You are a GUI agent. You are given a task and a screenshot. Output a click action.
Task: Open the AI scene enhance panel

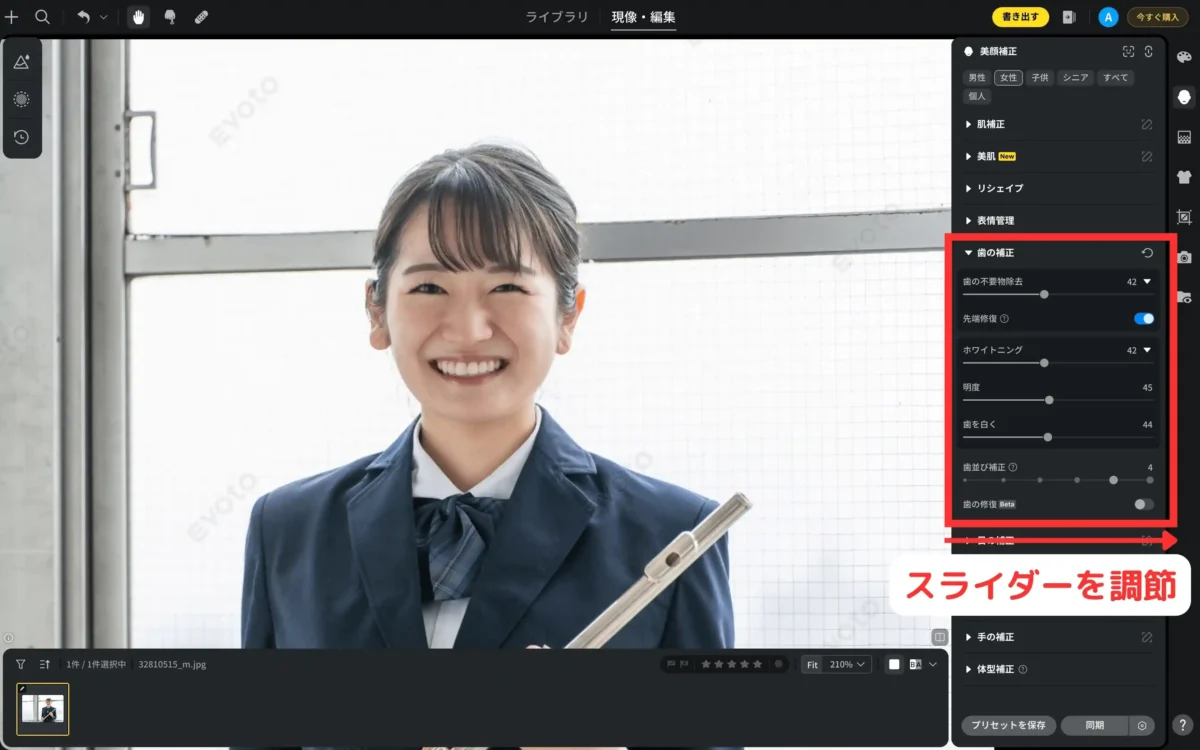pos(21,62)
